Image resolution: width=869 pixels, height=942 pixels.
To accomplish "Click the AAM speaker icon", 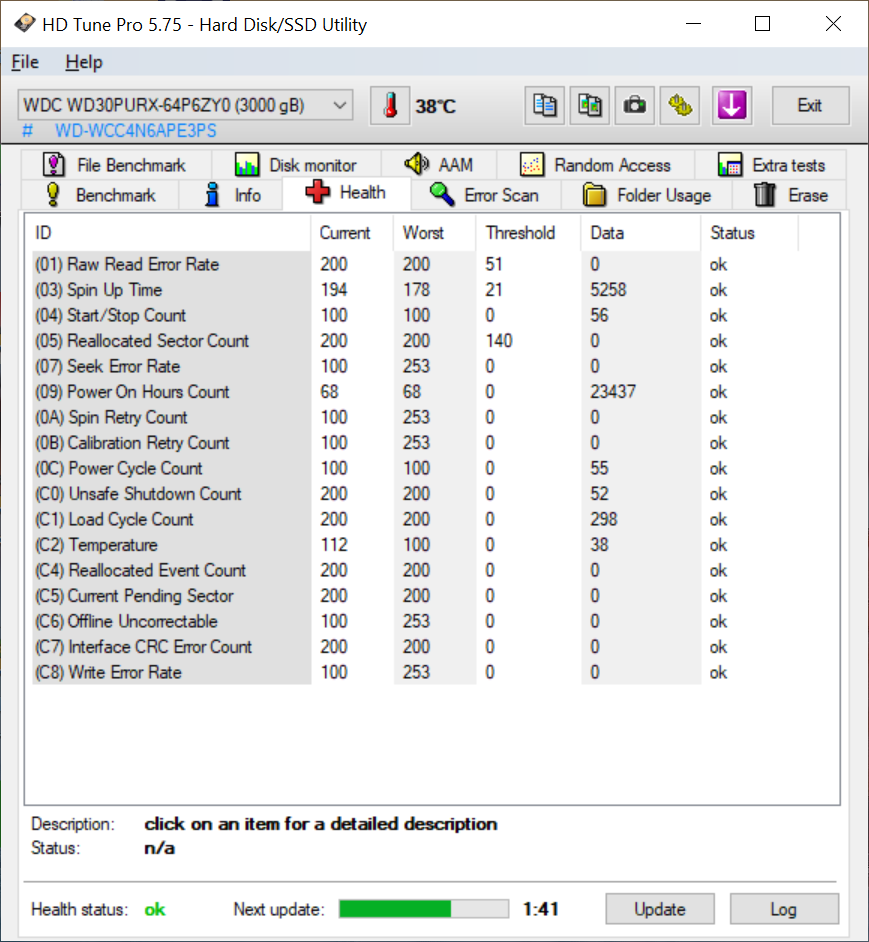I will (x=416, y=163).
